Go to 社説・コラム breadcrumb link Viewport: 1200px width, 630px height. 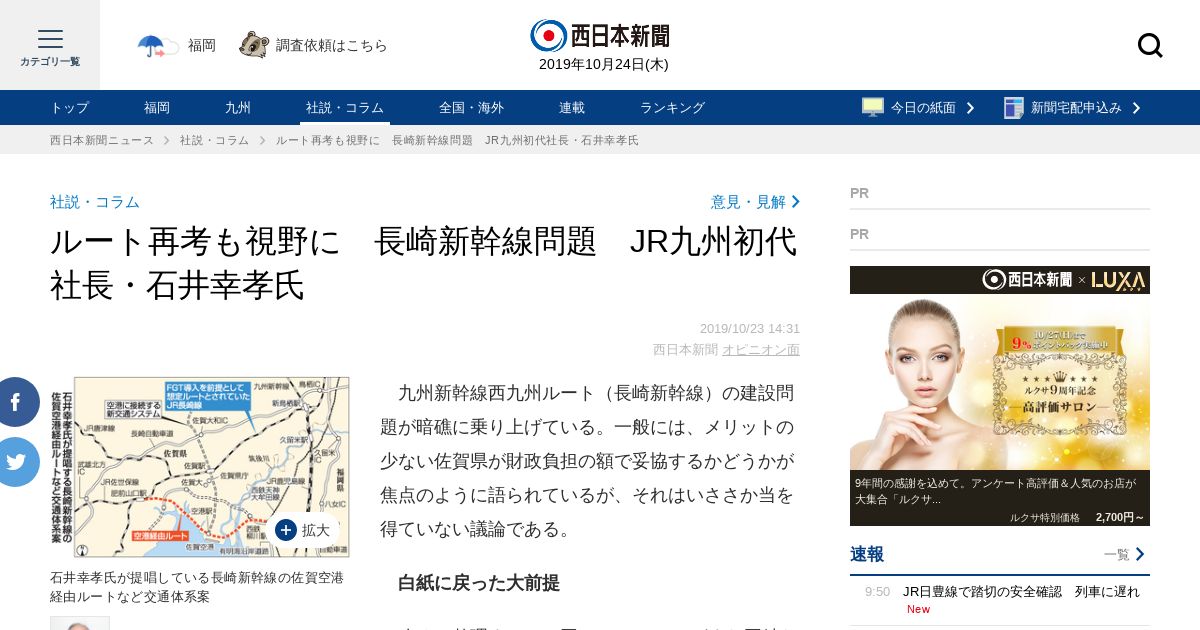point(214,140)
